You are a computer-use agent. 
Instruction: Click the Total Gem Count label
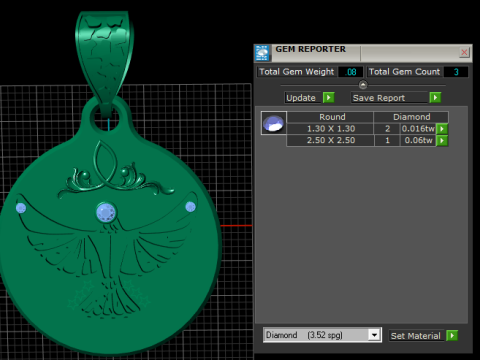[404, 72]
